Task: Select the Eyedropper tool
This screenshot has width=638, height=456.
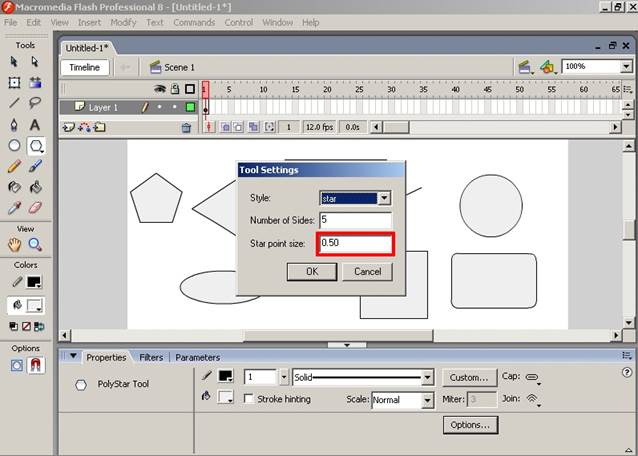Action: pos(14,208)
